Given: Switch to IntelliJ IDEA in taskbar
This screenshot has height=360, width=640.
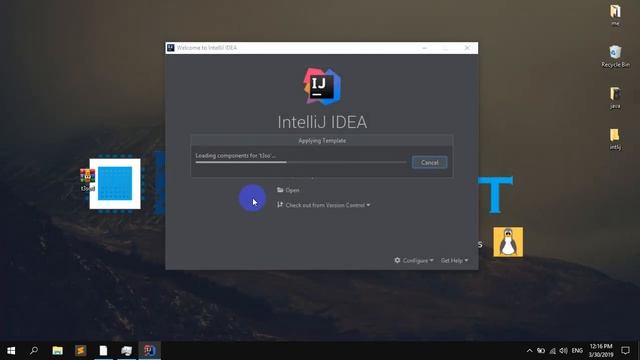Looking at the screenshot, I should 149,350.
